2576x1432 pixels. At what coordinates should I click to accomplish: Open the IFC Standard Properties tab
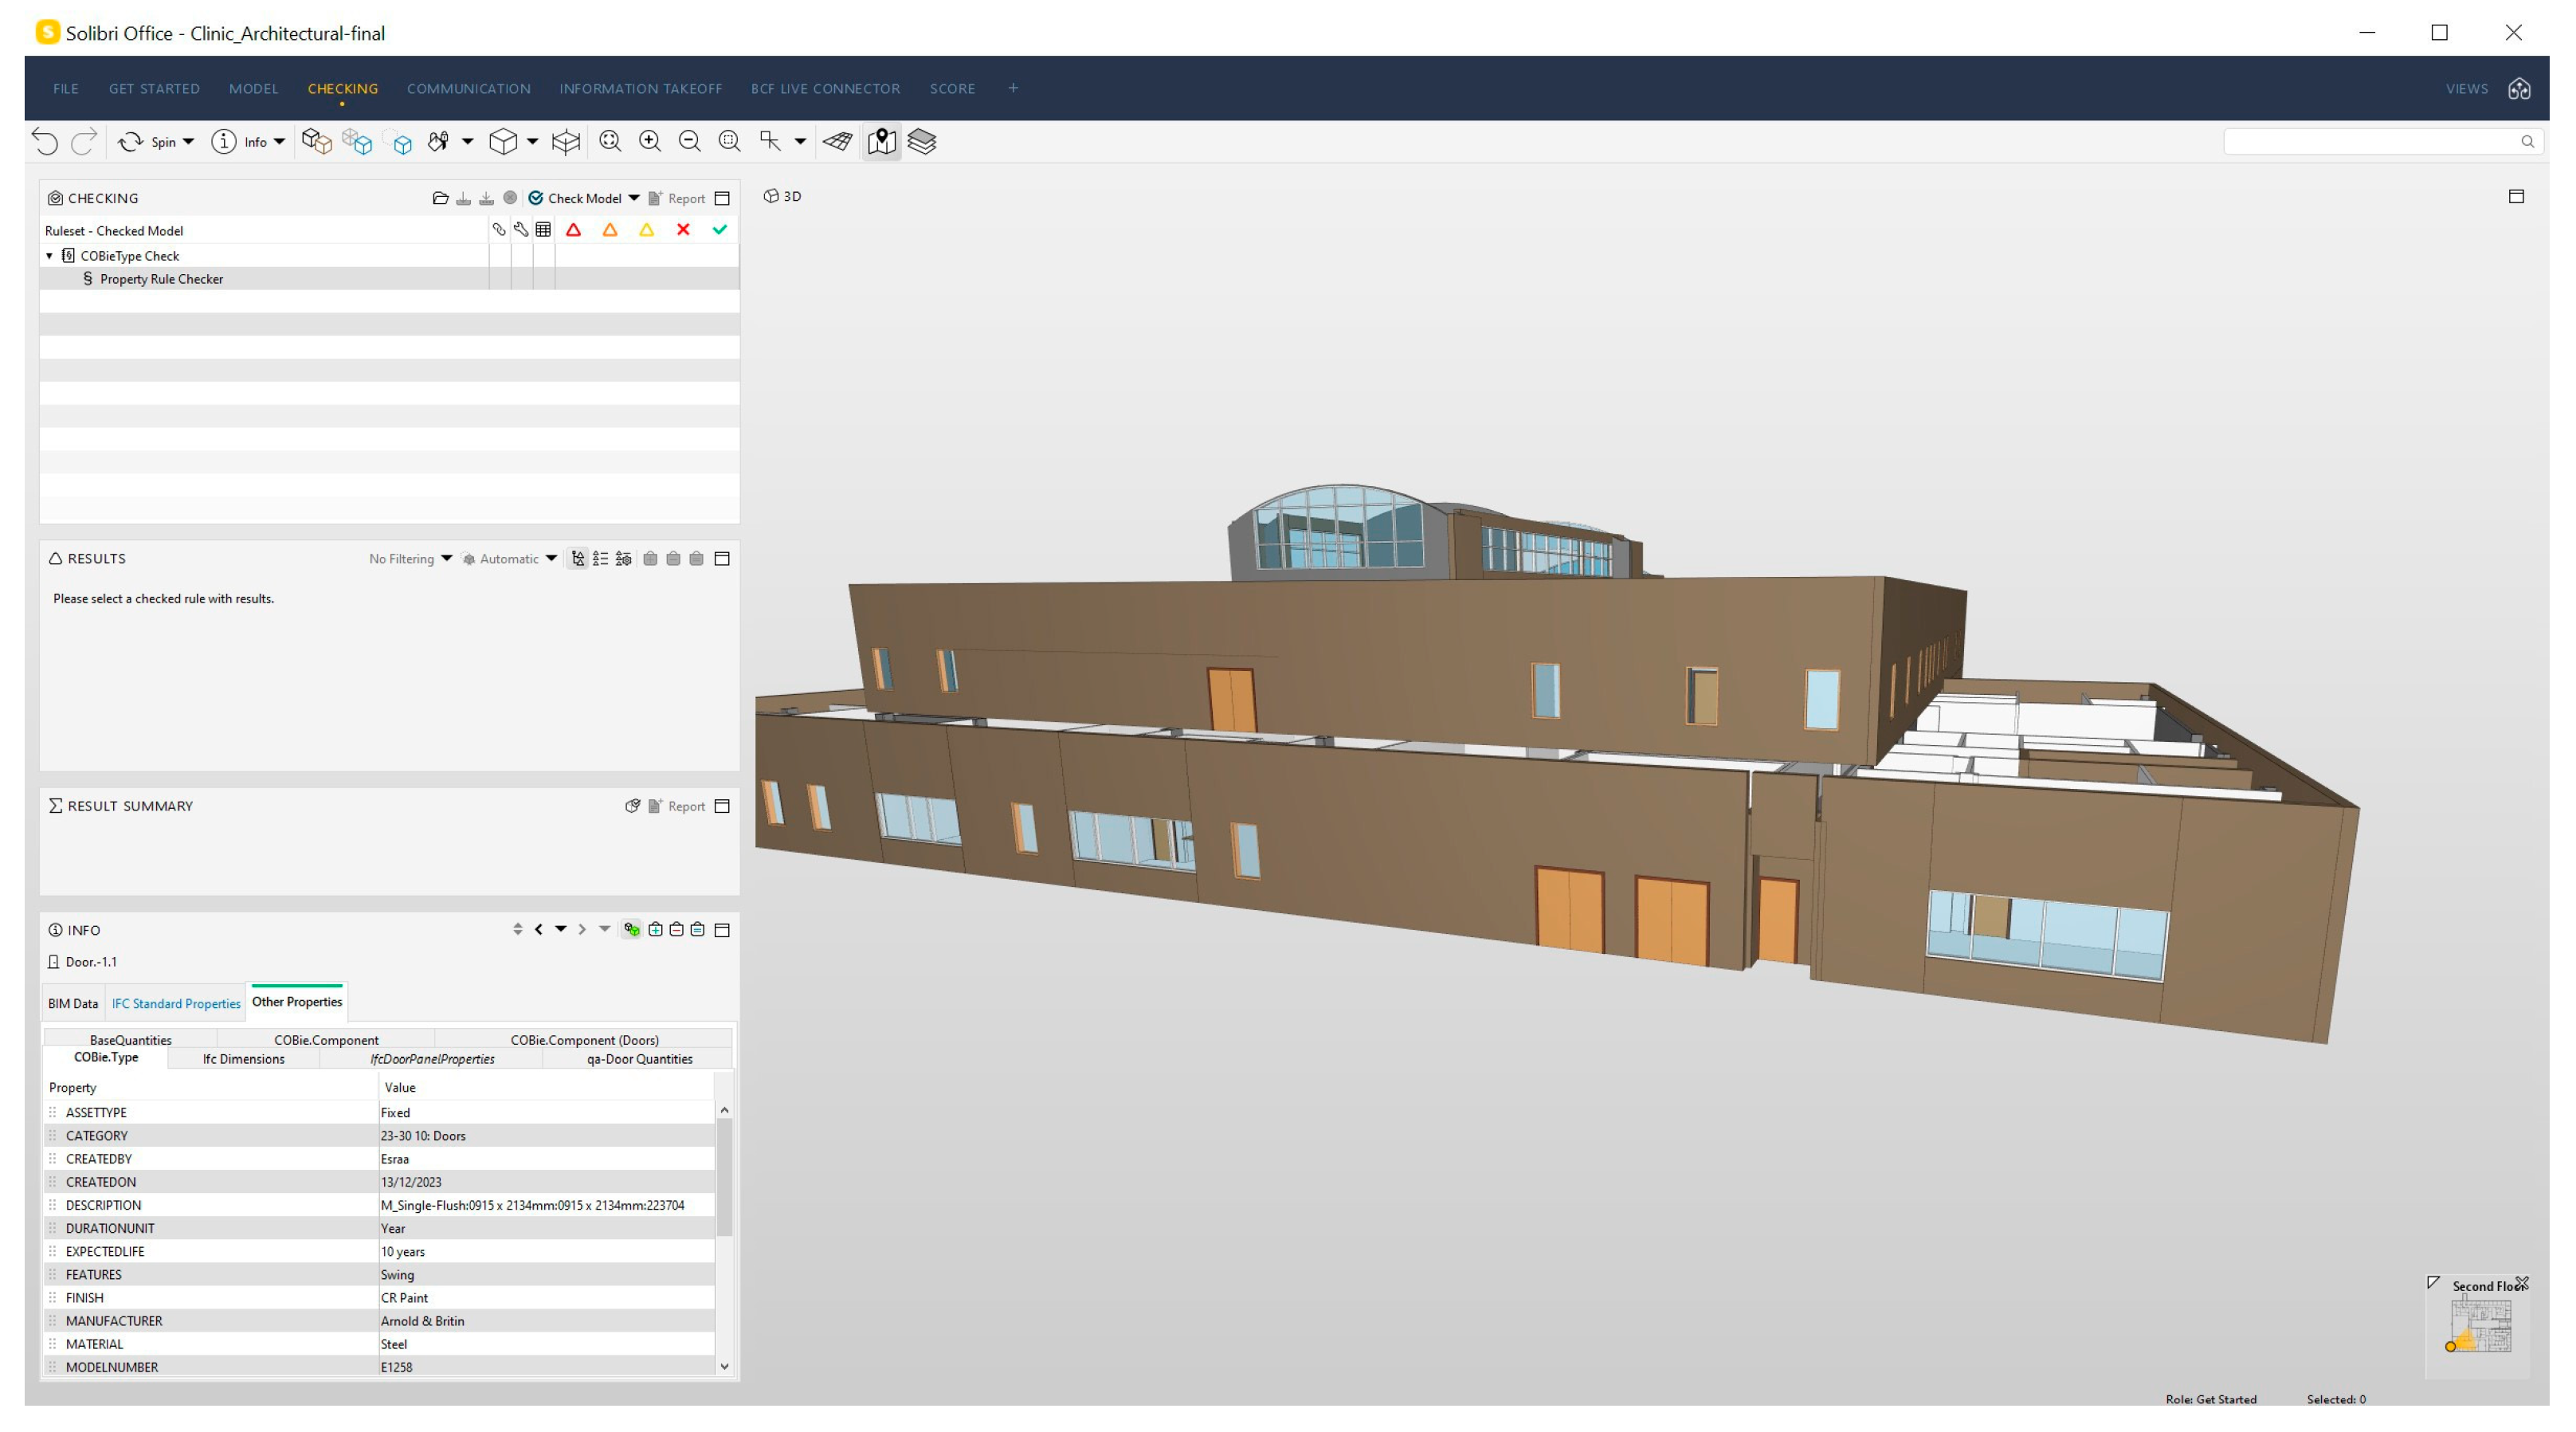click(x=176, y=1003)
